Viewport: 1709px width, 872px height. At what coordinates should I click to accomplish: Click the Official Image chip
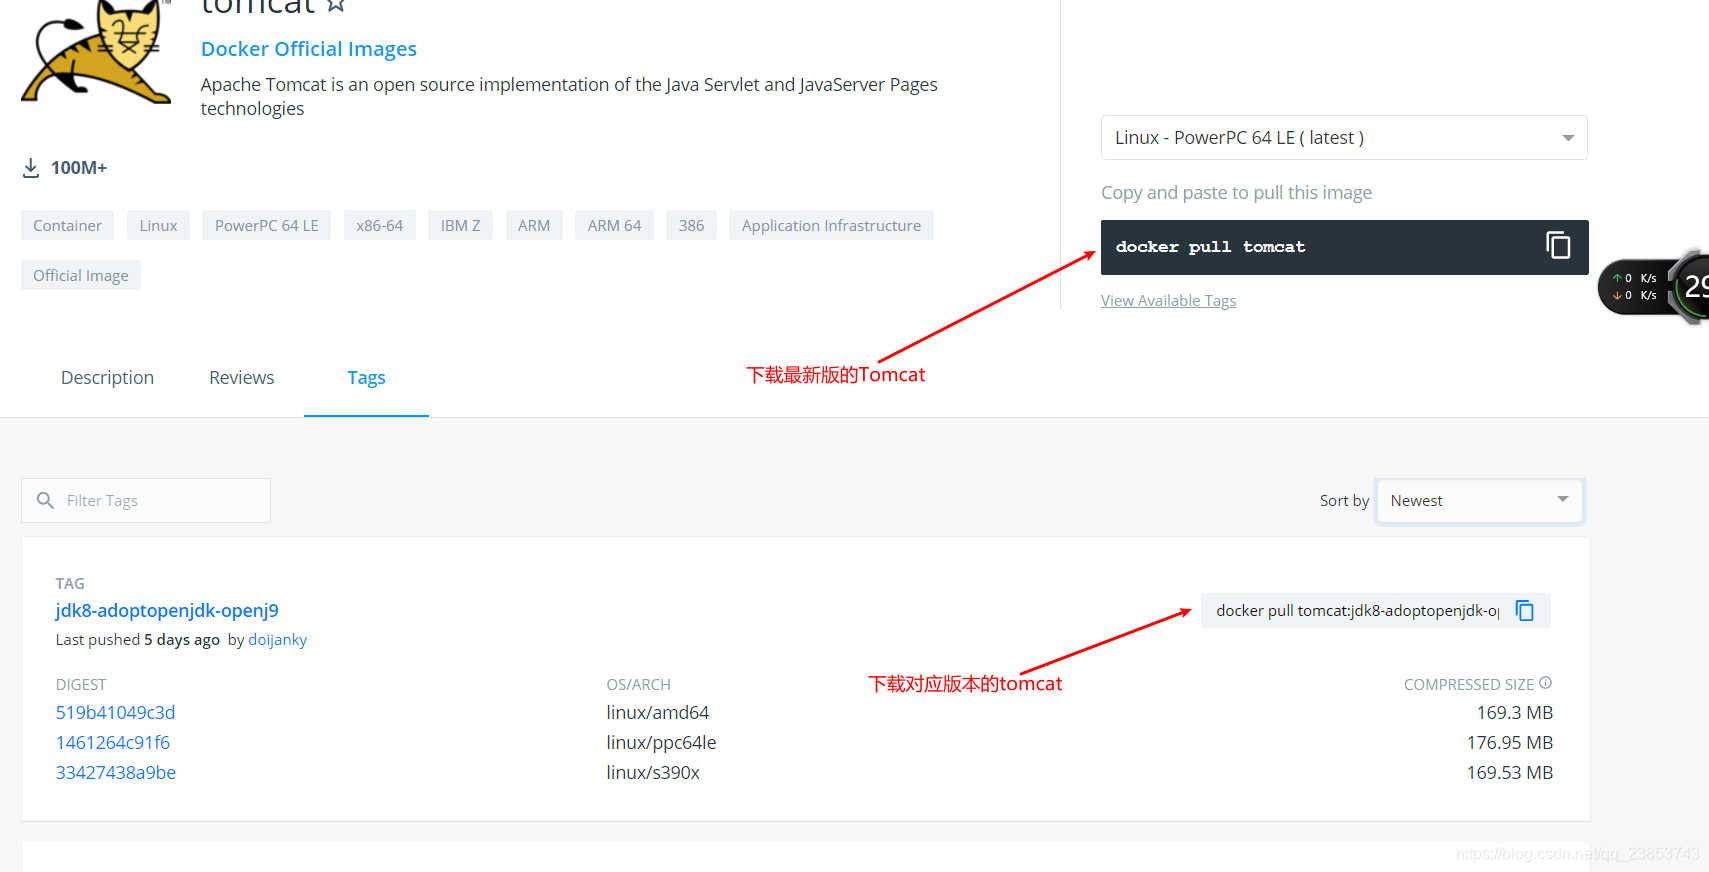click(81, 275)
